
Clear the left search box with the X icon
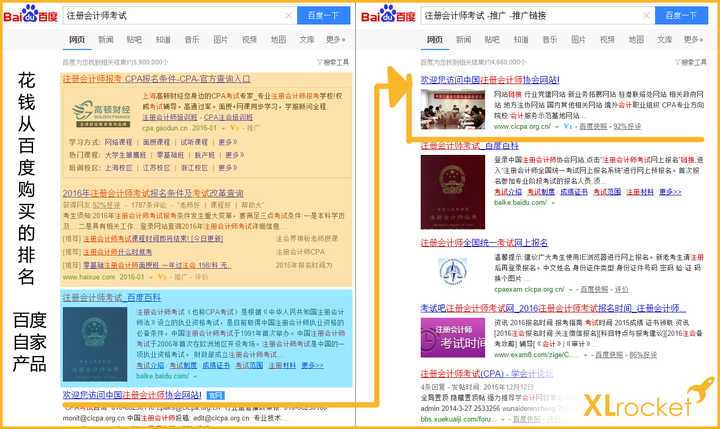(x=288, y=16)
